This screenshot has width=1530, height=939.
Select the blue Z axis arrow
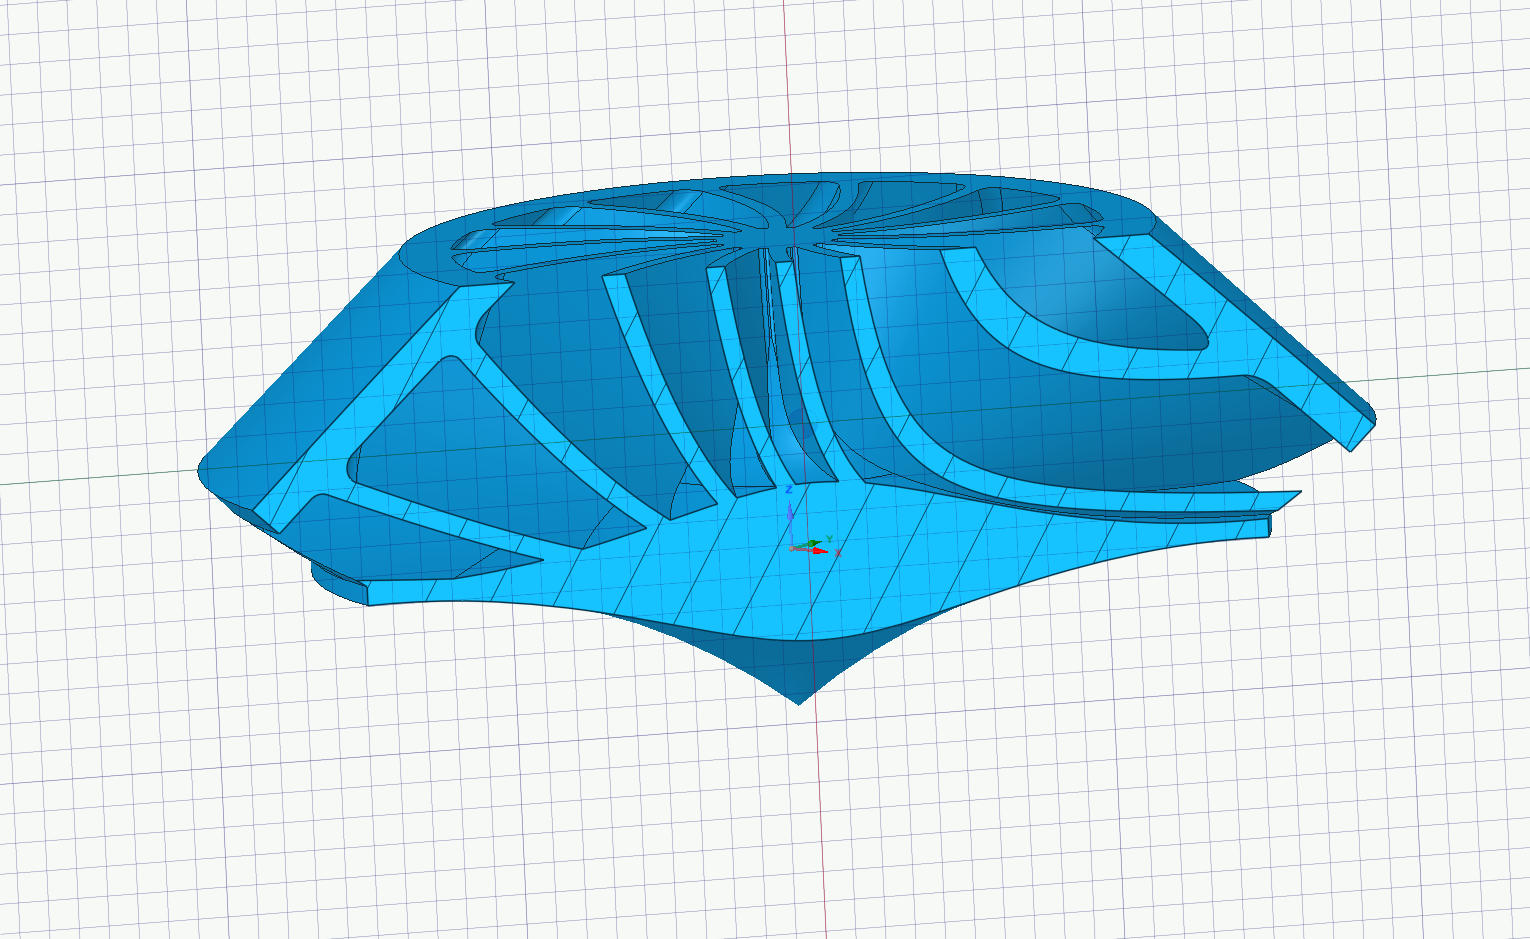click(790, 511)
